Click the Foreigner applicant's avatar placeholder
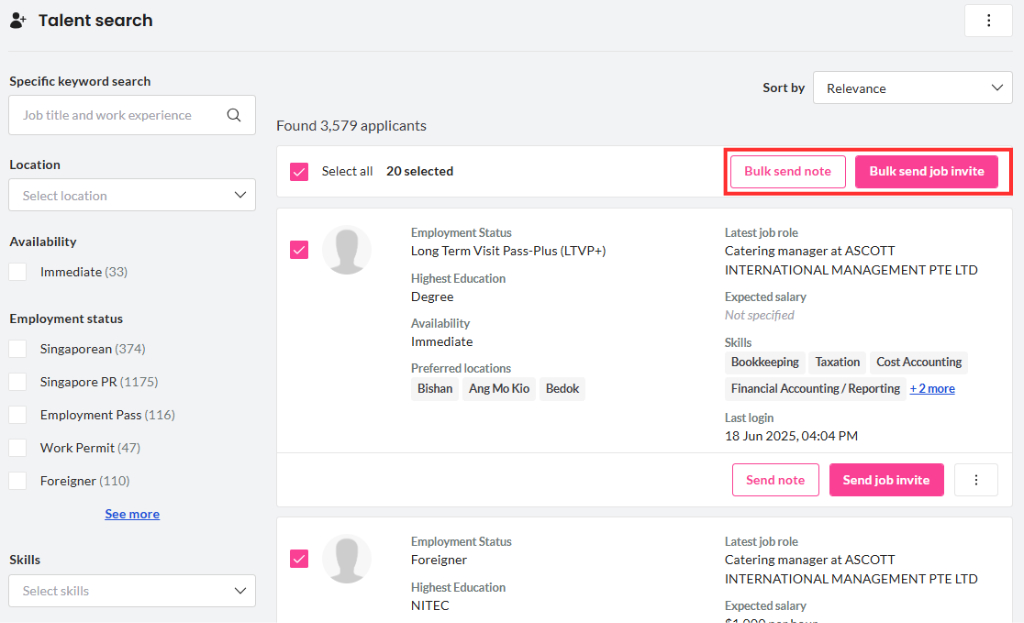Image resolution: width=1024 pixels, height=623 pixels. [347, 559]
